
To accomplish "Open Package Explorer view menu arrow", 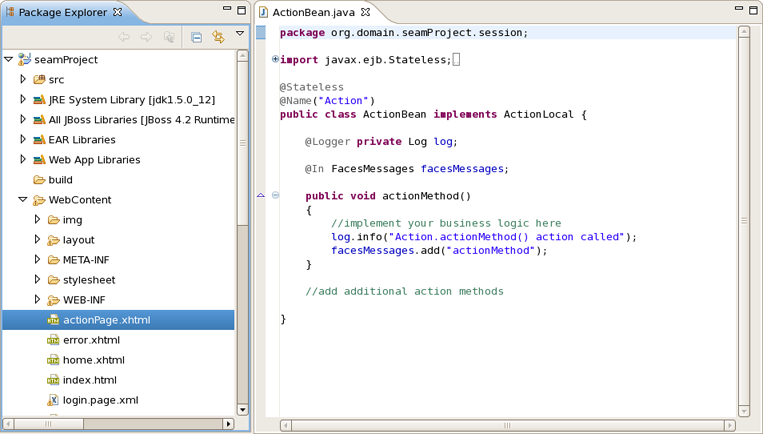I will click(x=240, y=34).
